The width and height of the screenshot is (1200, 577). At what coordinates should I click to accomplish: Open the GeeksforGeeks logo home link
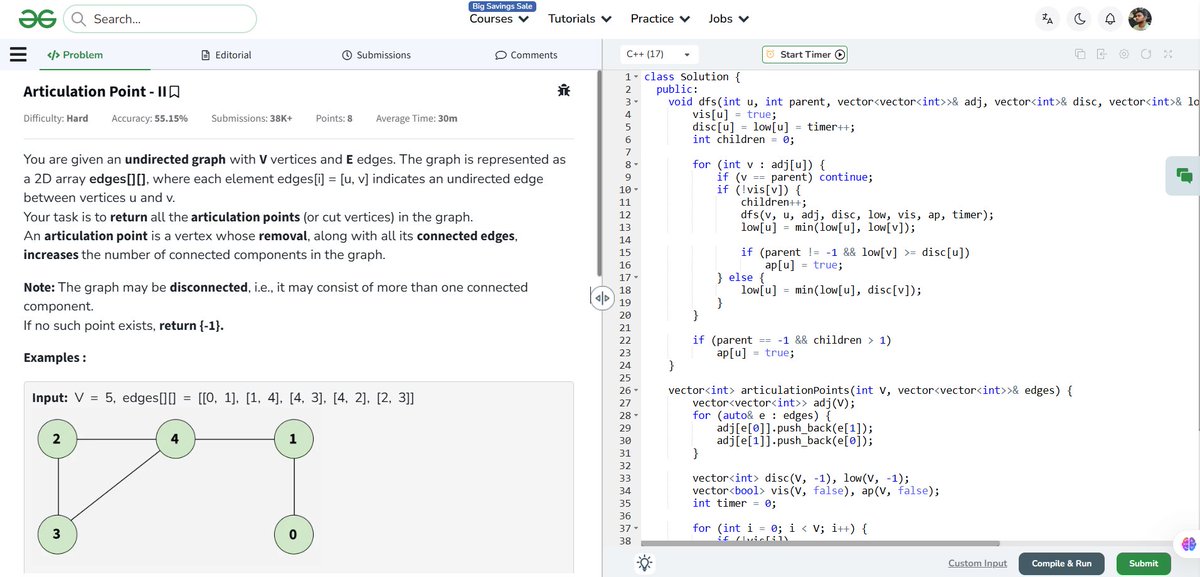[x=37, y=18]
